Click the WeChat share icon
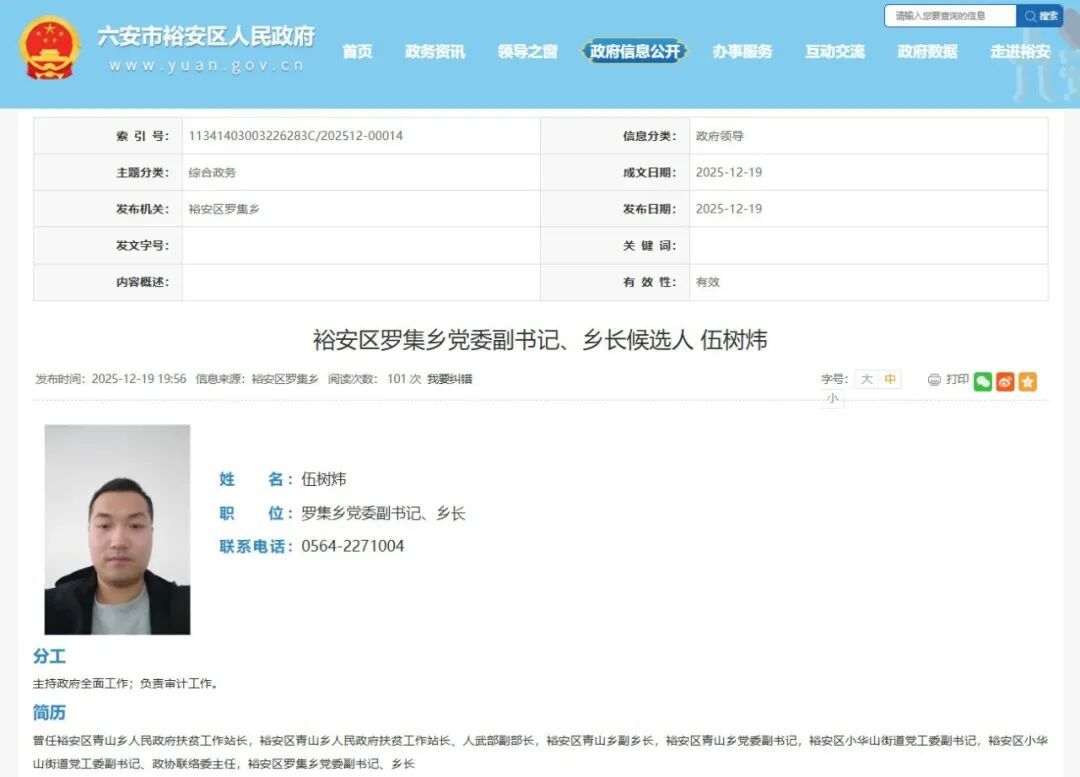Viewport: 1080px width, 777px height. tap(984, 381)
